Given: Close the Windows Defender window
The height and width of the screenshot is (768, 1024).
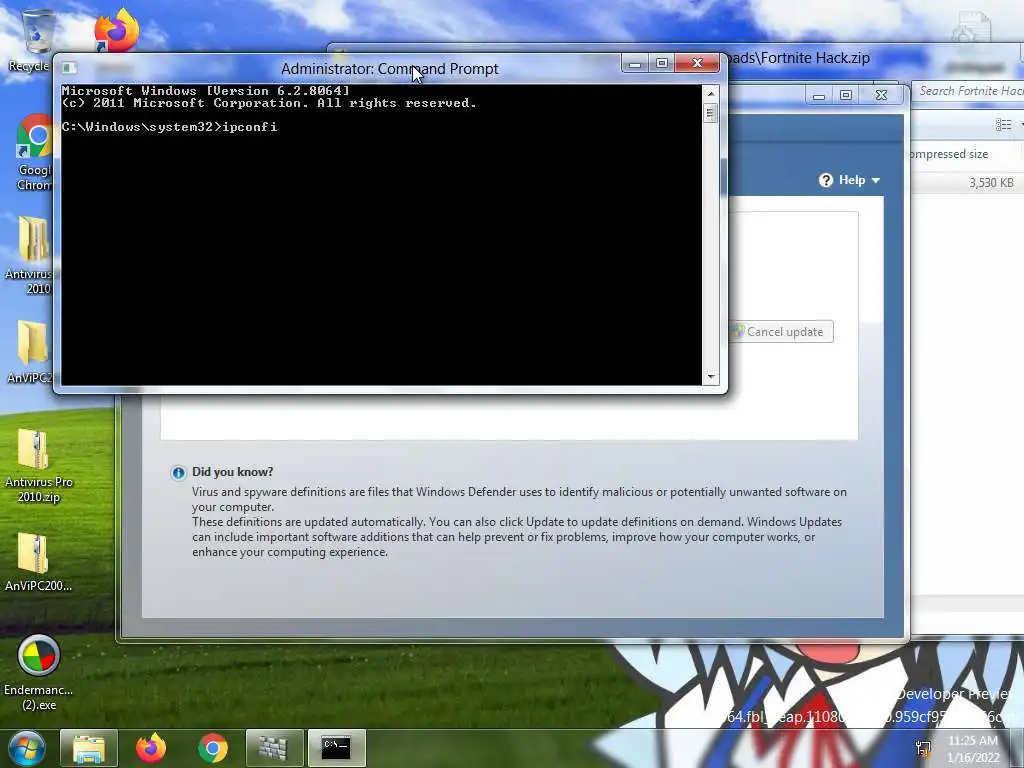Looking at the screenshot, I should tap(881, 96).
